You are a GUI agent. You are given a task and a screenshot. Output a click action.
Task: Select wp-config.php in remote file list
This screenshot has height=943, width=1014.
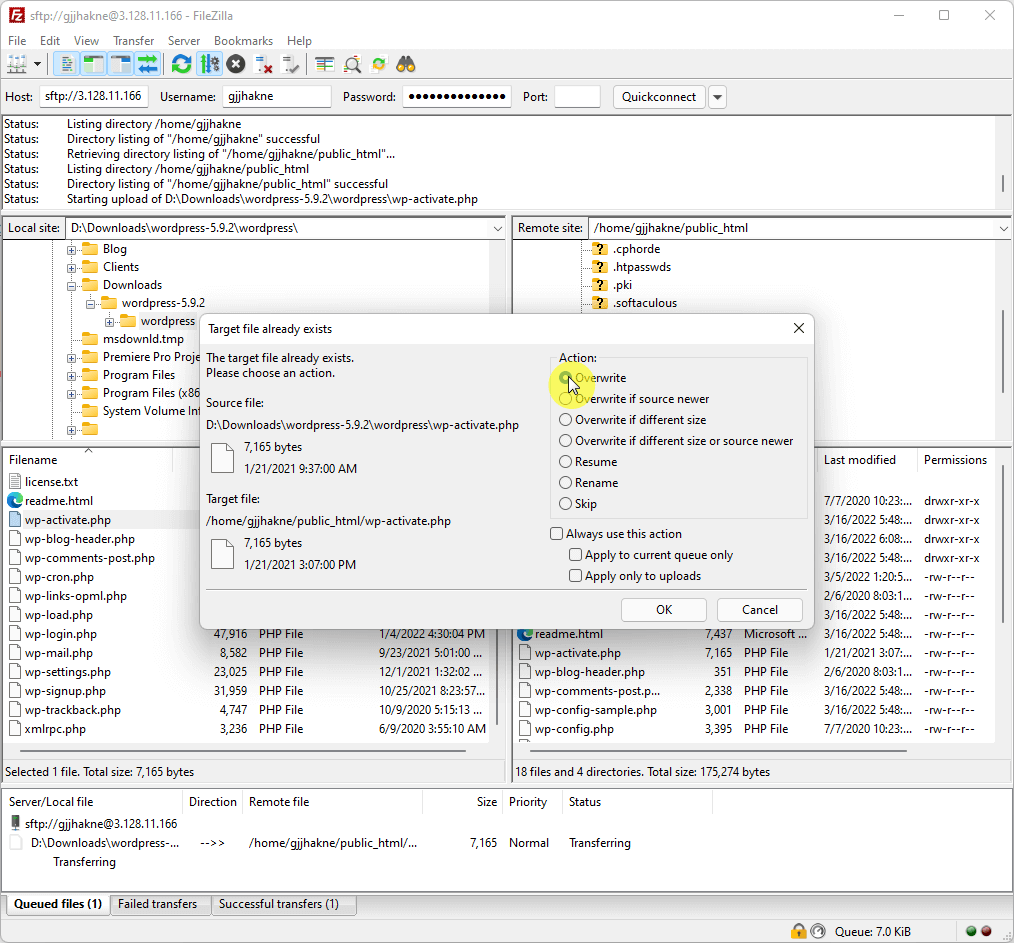point(574,729)
